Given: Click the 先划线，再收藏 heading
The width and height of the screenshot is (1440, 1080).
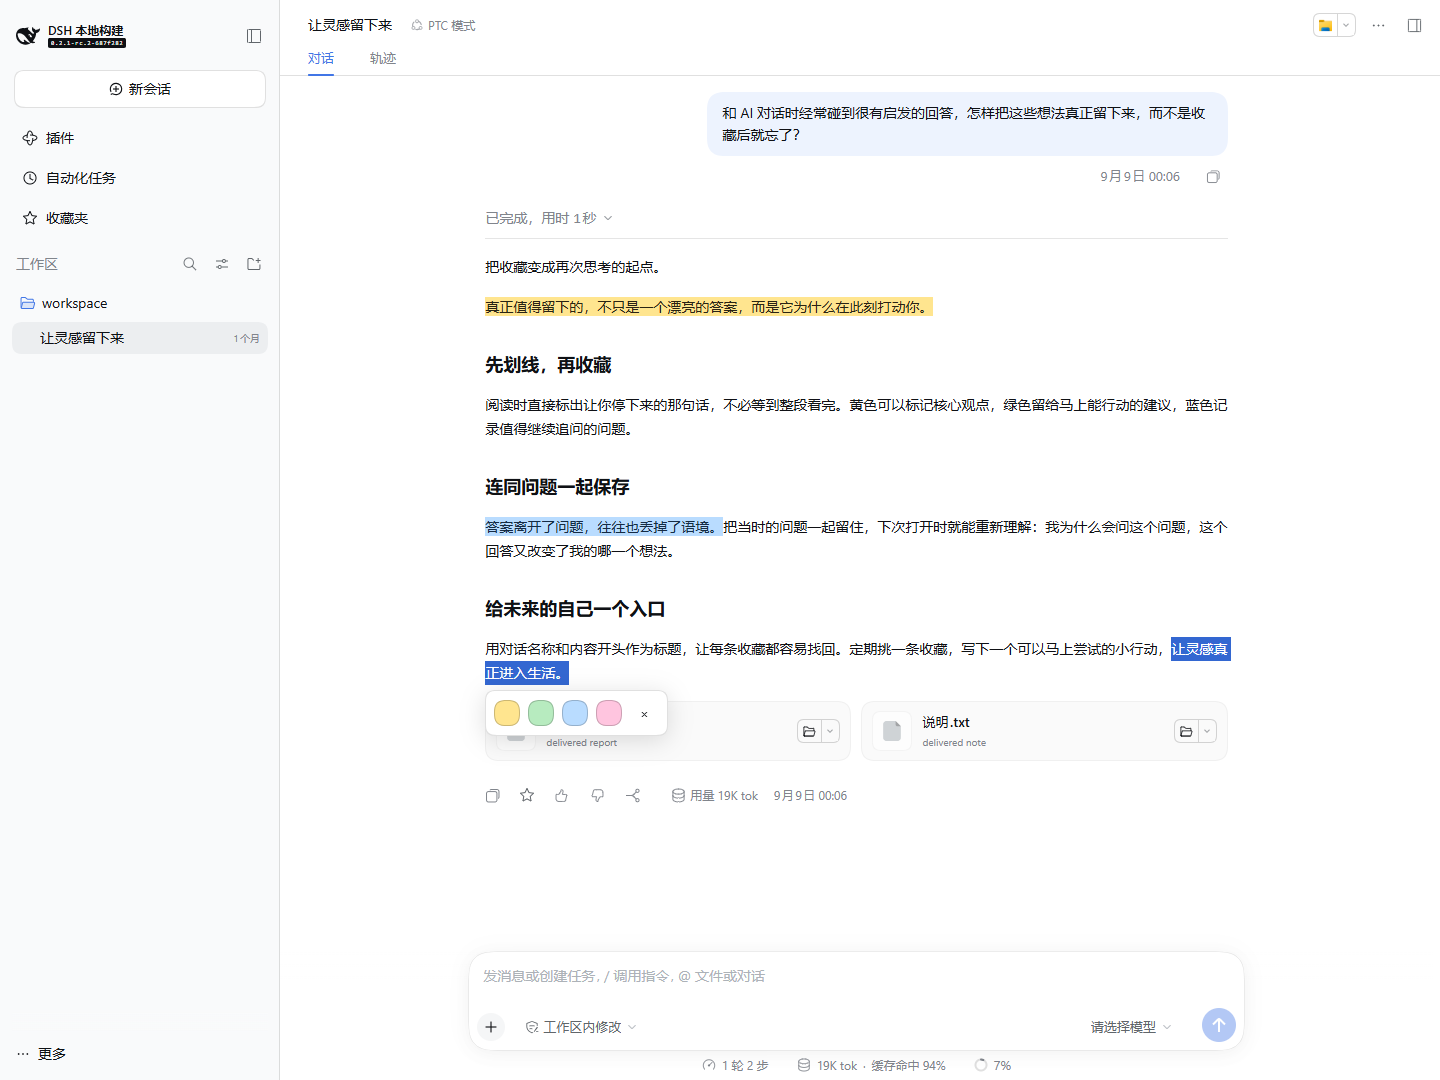Looking at the screenshot, I should tap(548, 365).
